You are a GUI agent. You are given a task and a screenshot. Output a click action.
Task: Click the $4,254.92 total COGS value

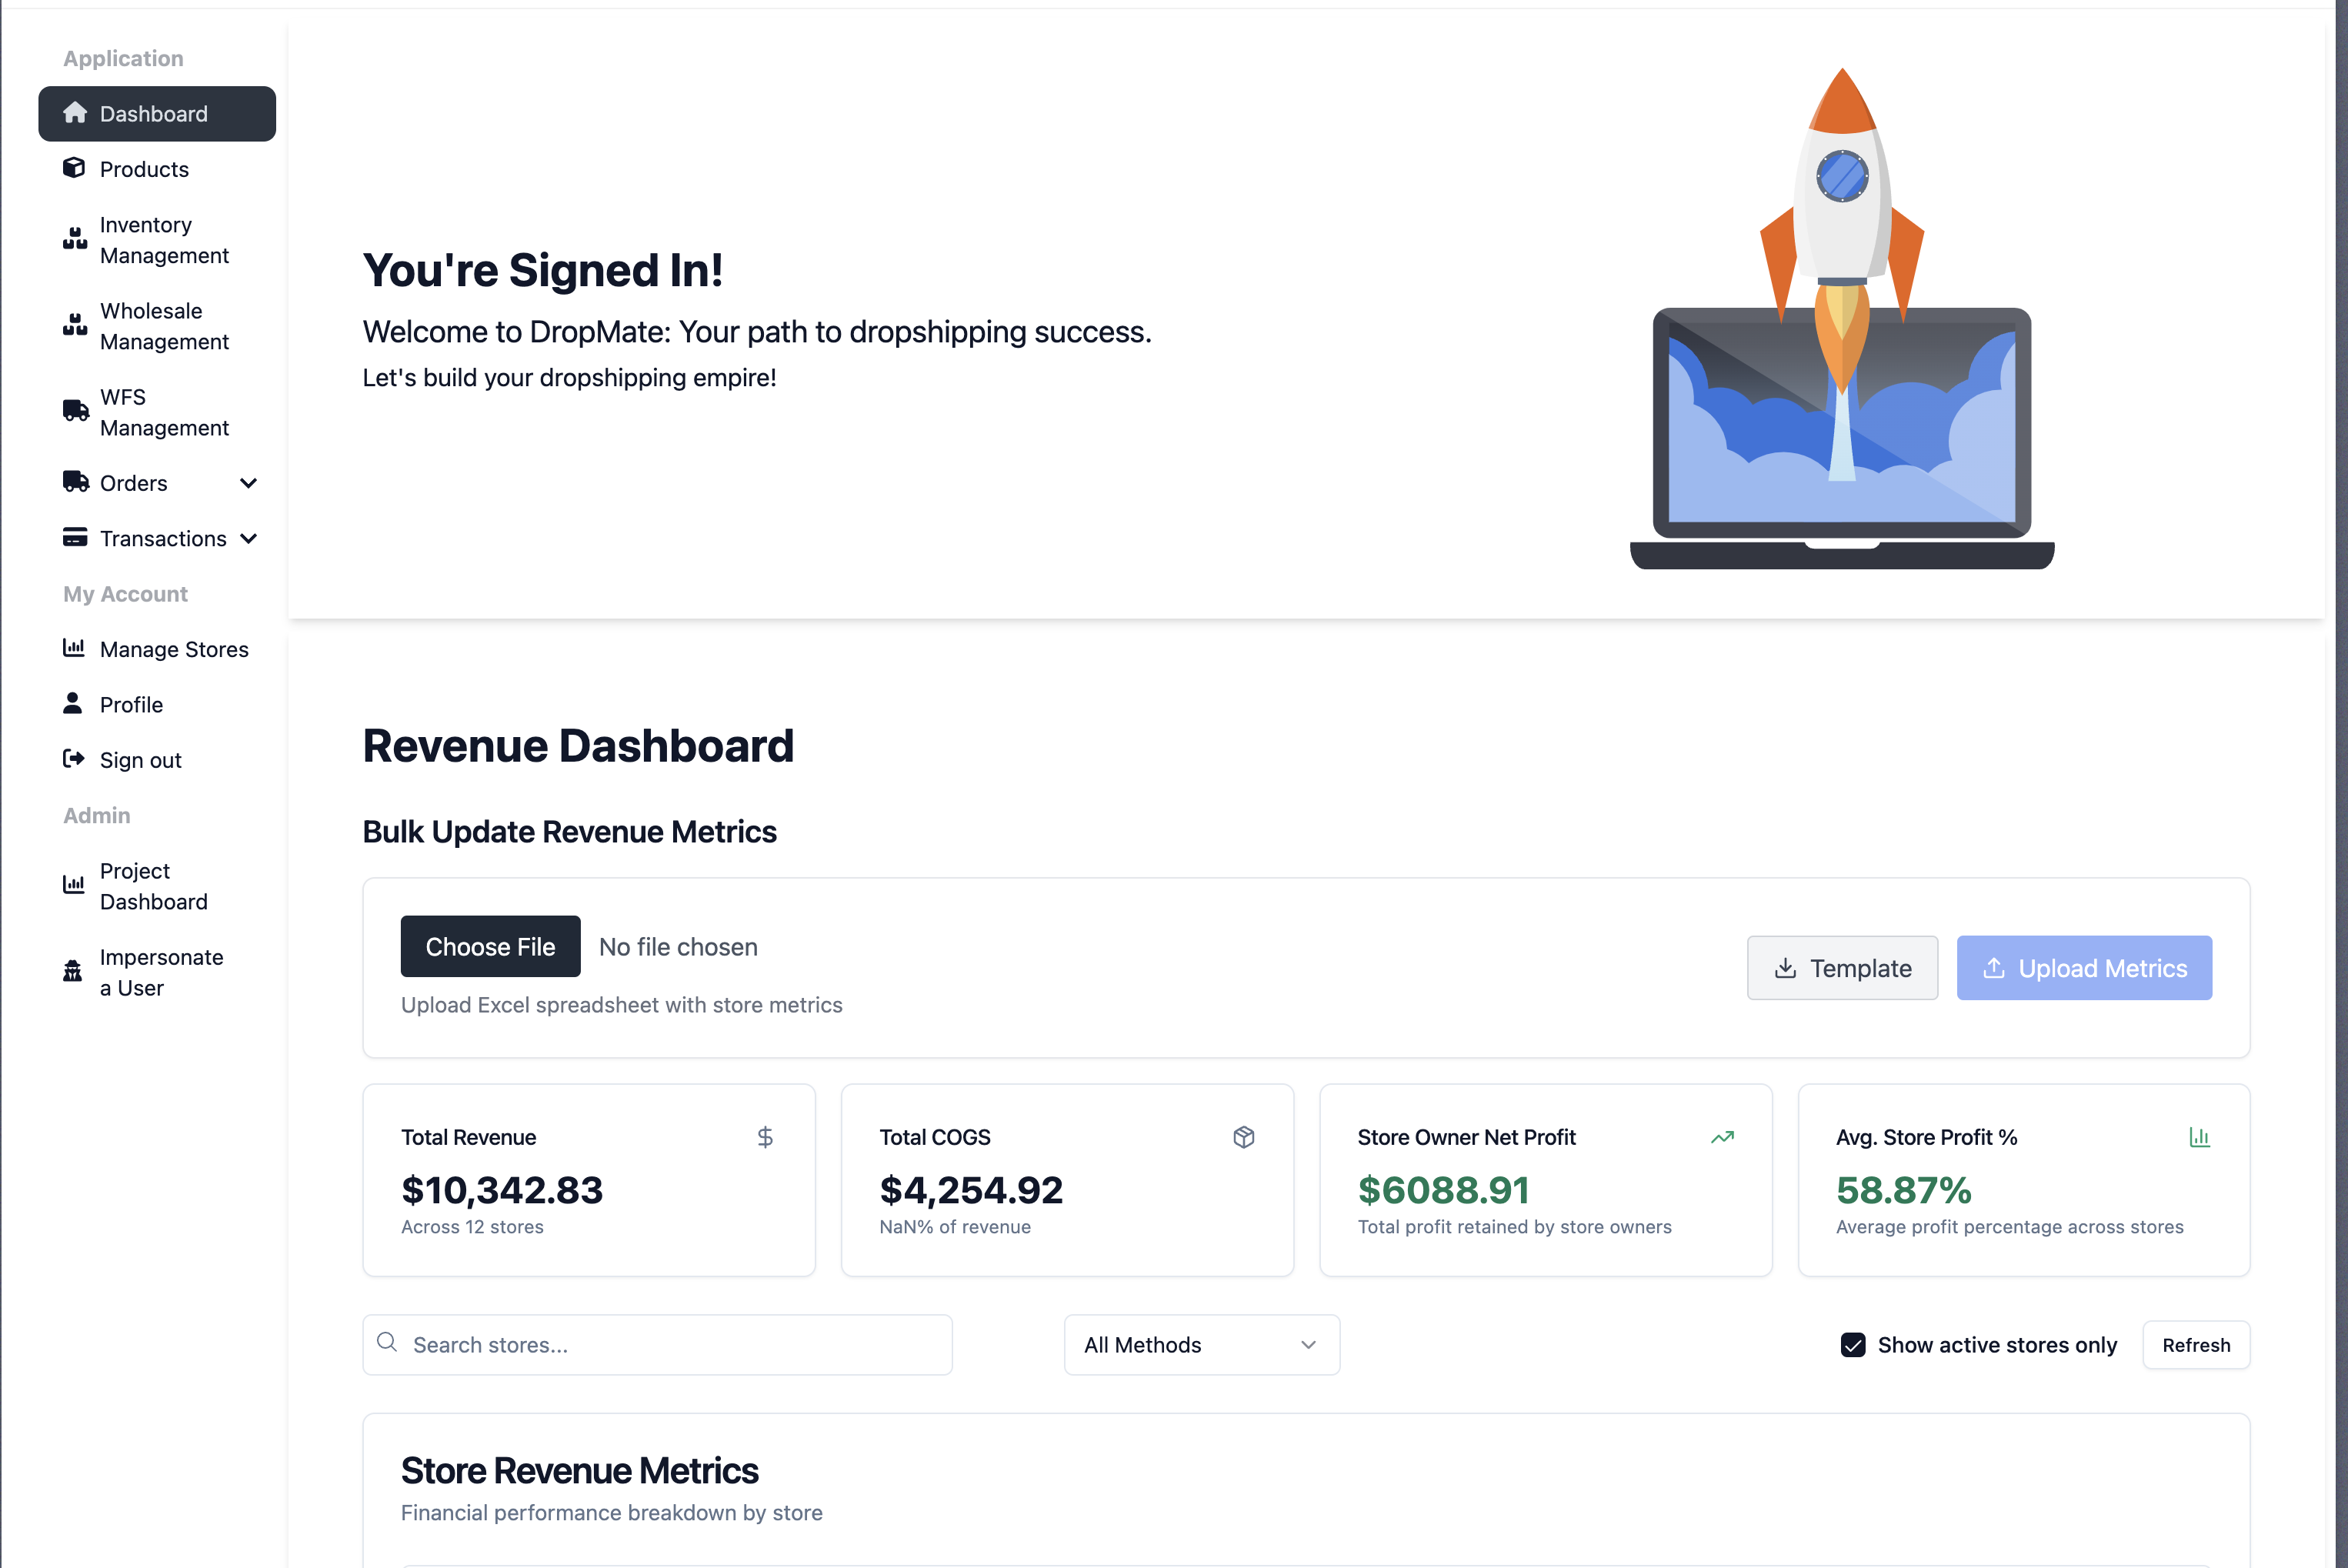click(971, 1190)
